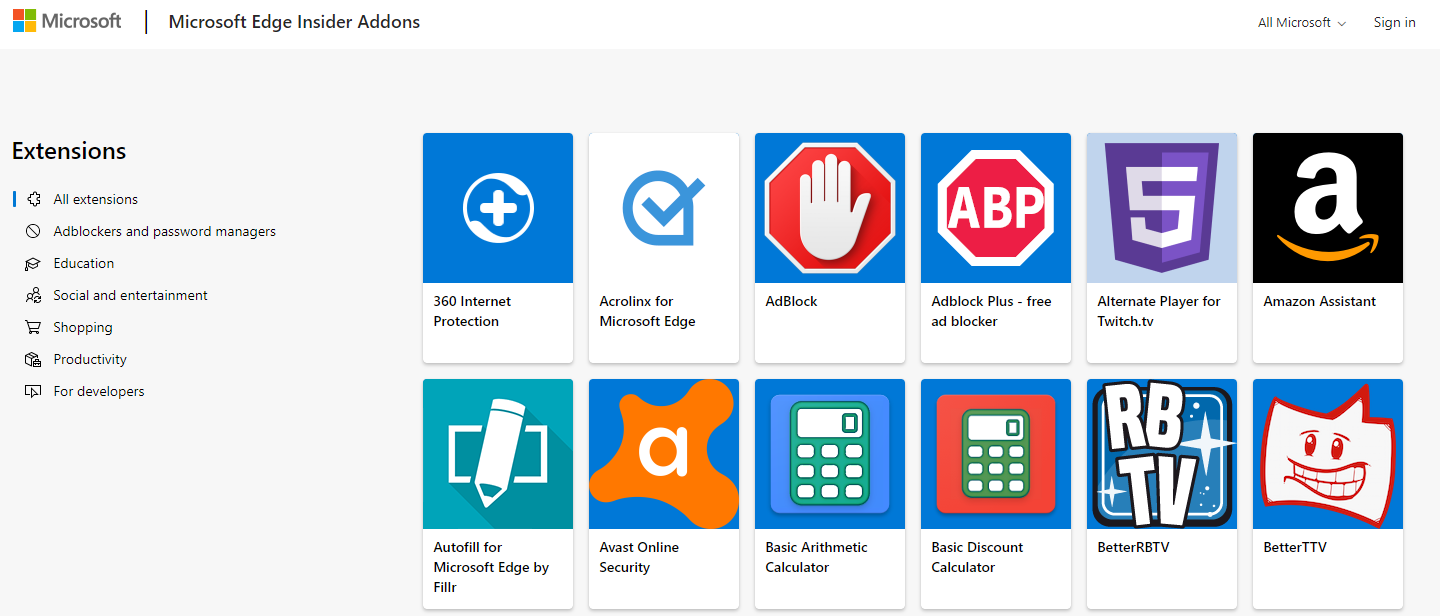Open Social and entertainment category
This screenshot has height=616, width=1440.
click(x=131, y=295)
